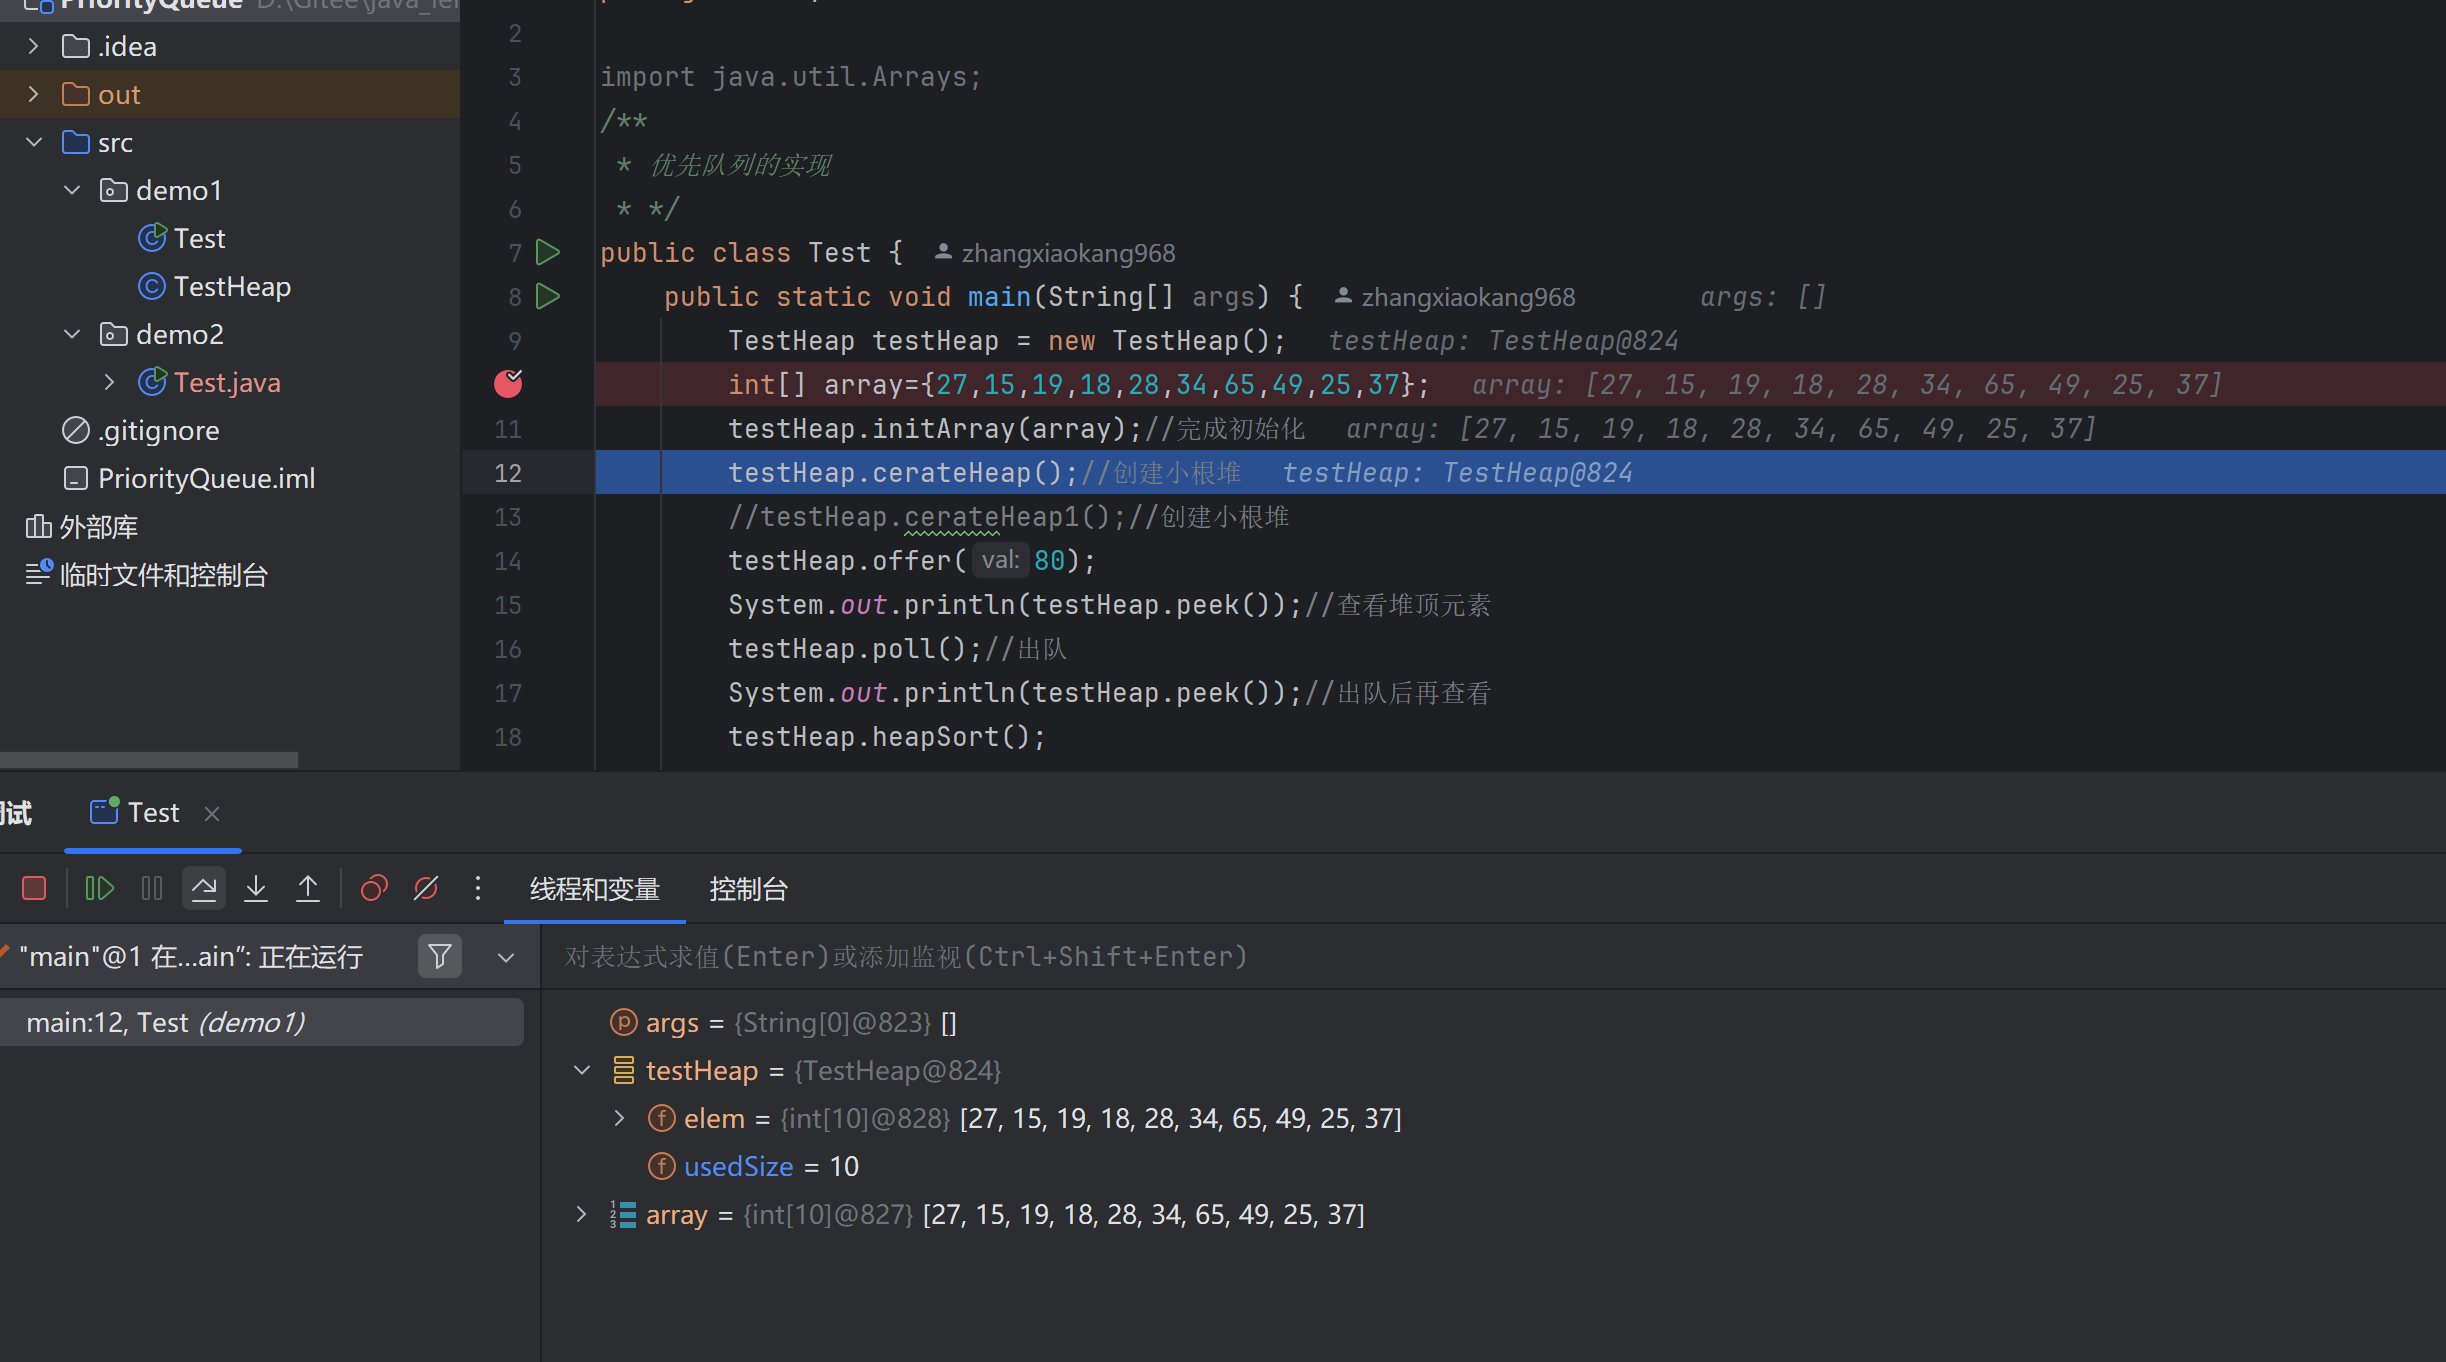The width and height of the screenshot is (2446, 1362).
Task: Stop the debug session
Action: pos(33,888)
